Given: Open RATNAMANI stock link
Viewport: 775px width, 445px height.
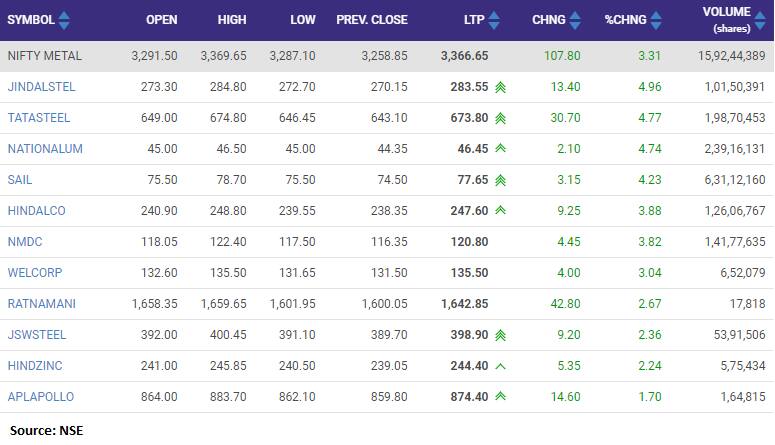Looking at the screenshot, I should pyautogui.click(x=42, y=304).
